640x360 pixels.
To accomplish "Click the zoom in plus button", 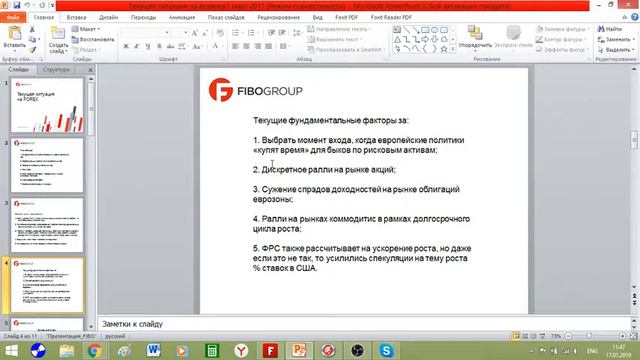I will click(622, 336).
